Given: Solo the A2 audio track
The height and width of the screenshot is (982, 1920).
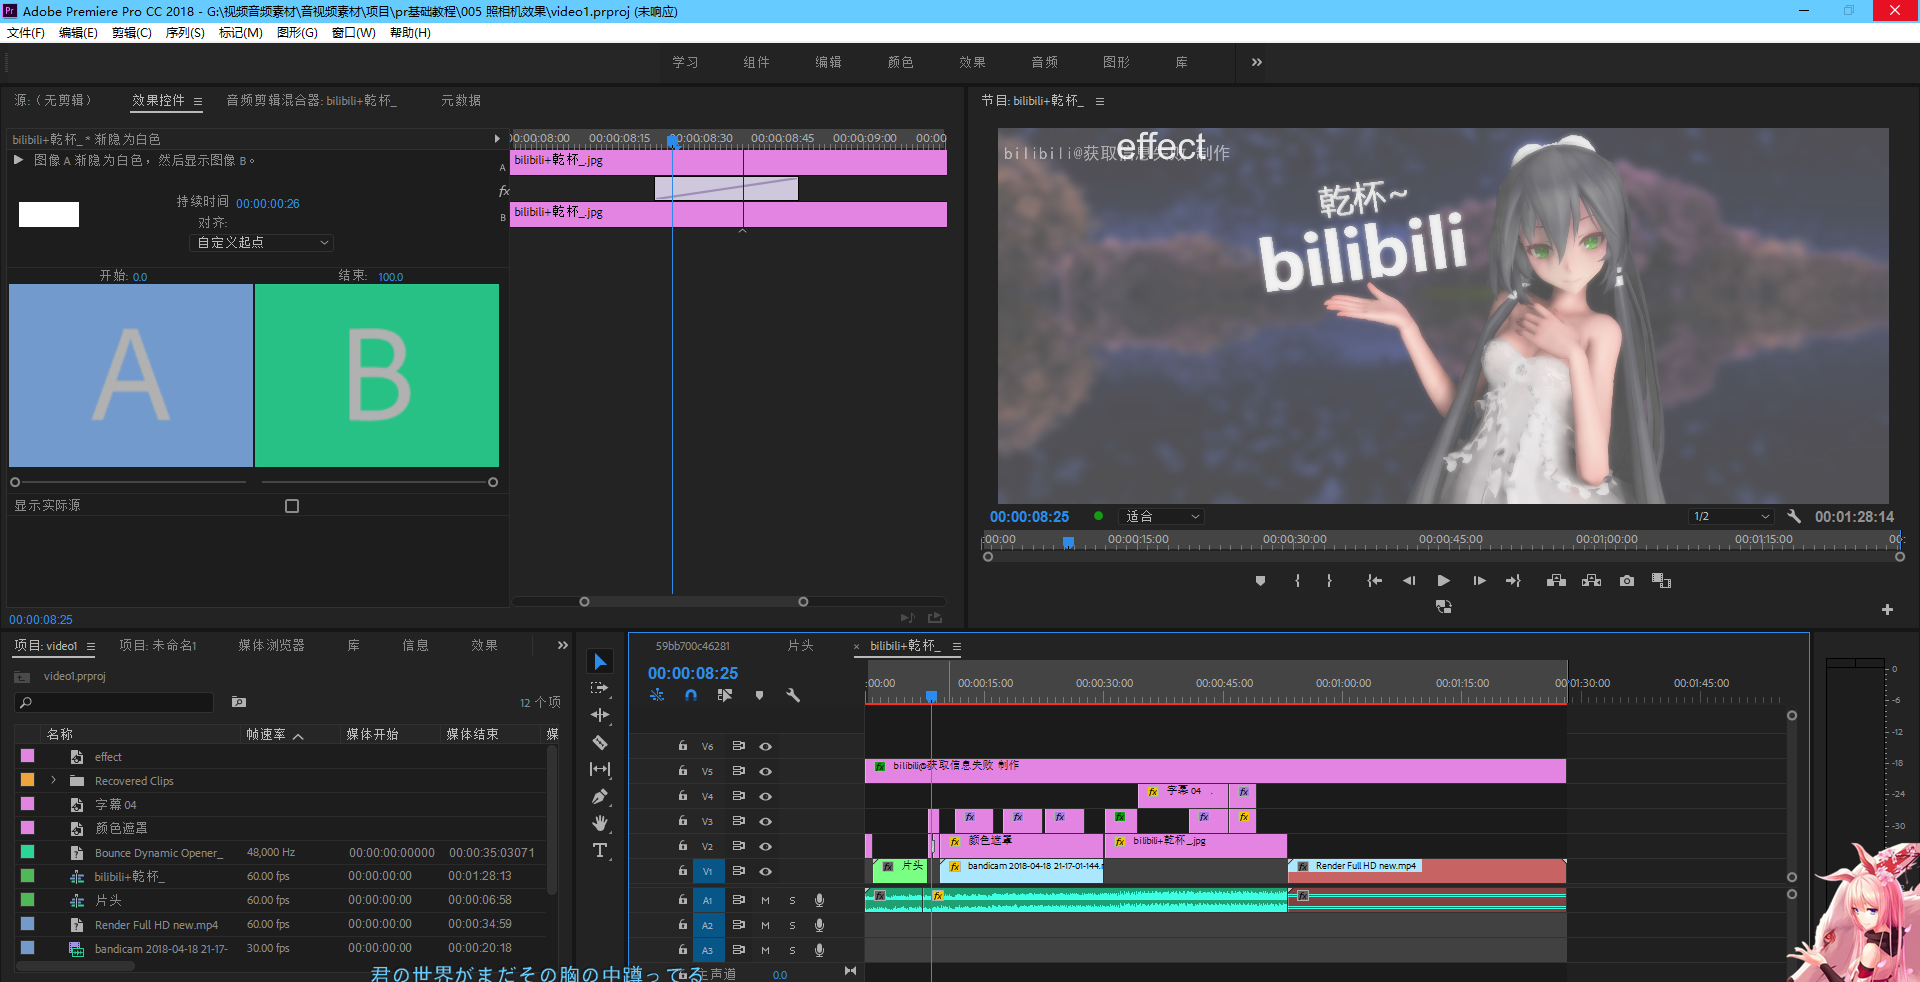Looking at the screenshot, I should pos(792,925).
